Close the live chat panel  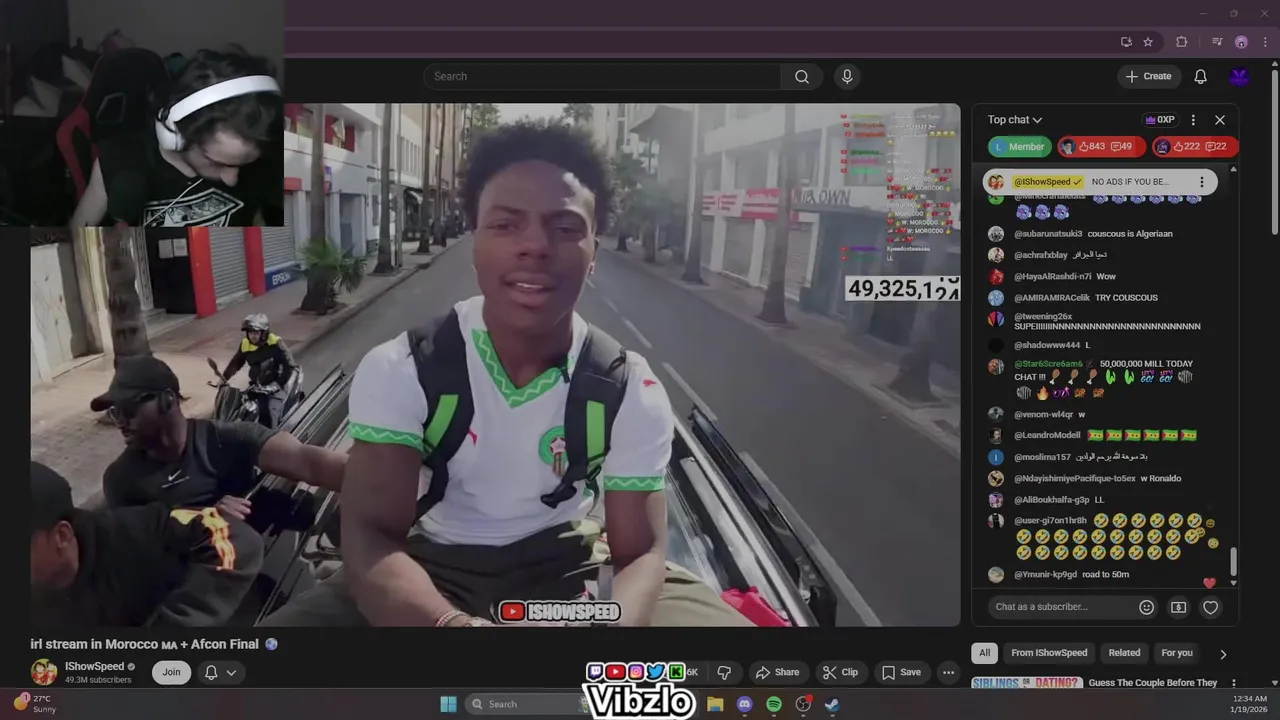[1220, 120]
